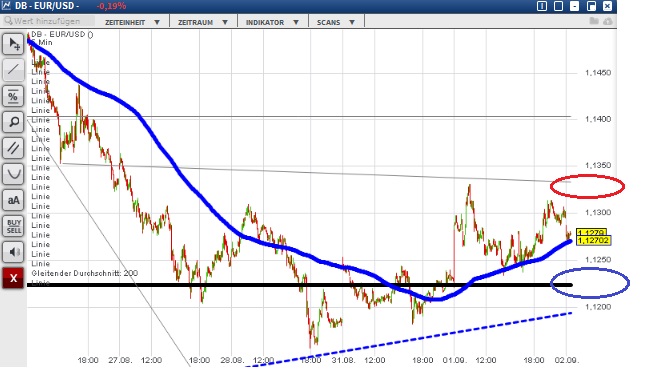652x386 pixels.
Task: Restore the chart window size
Action: point(591,6)
